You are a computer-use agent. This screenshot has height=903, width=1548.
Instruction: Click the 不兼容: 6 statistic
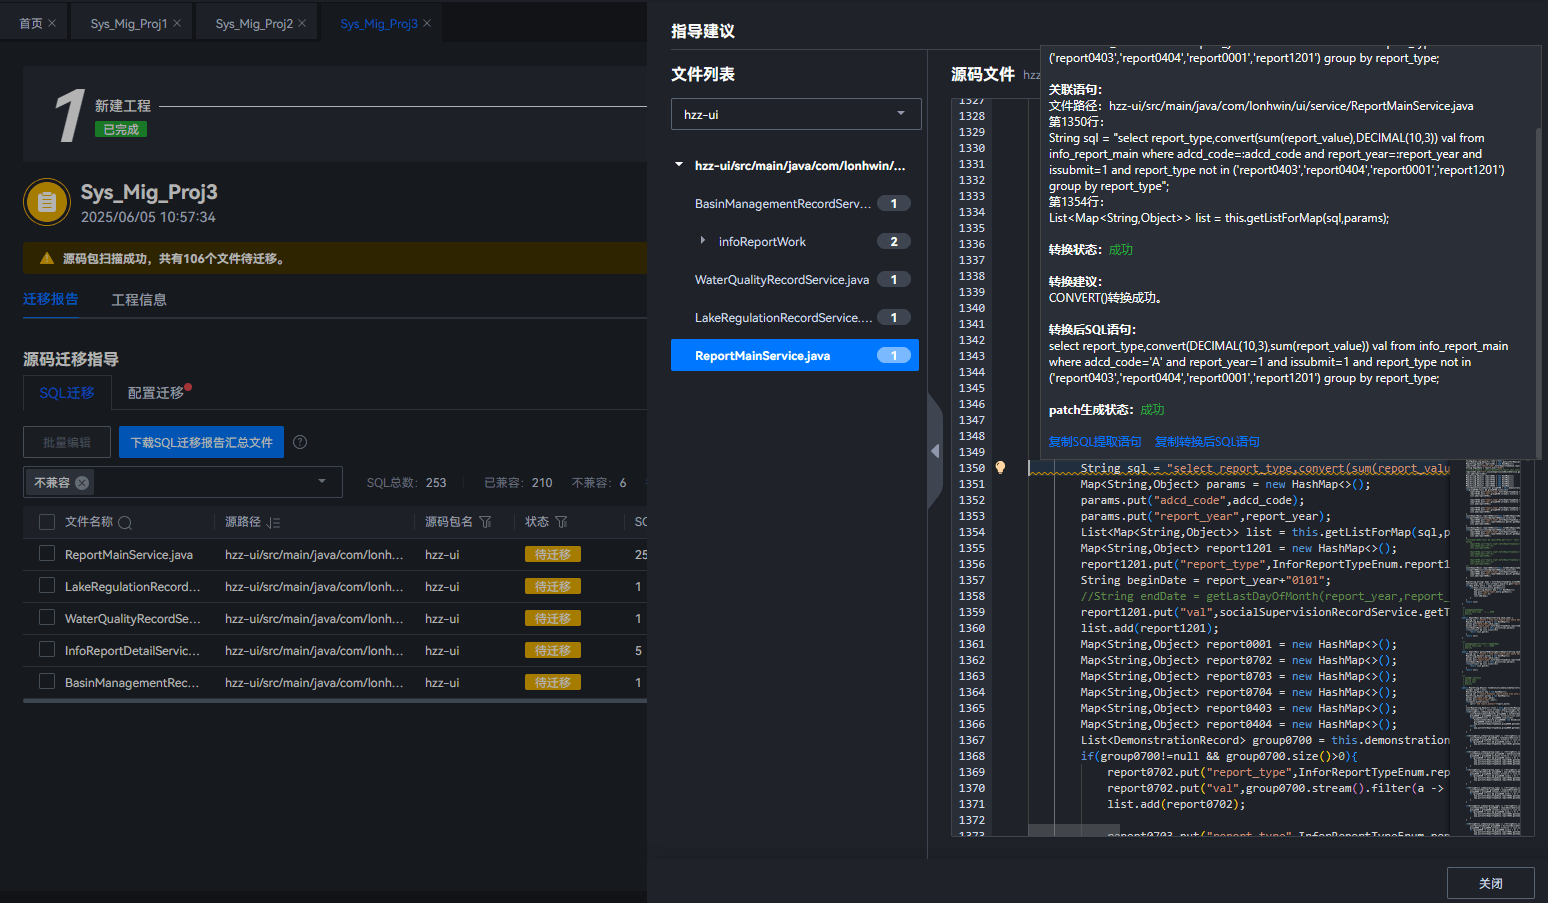click(x=599, y=482)
